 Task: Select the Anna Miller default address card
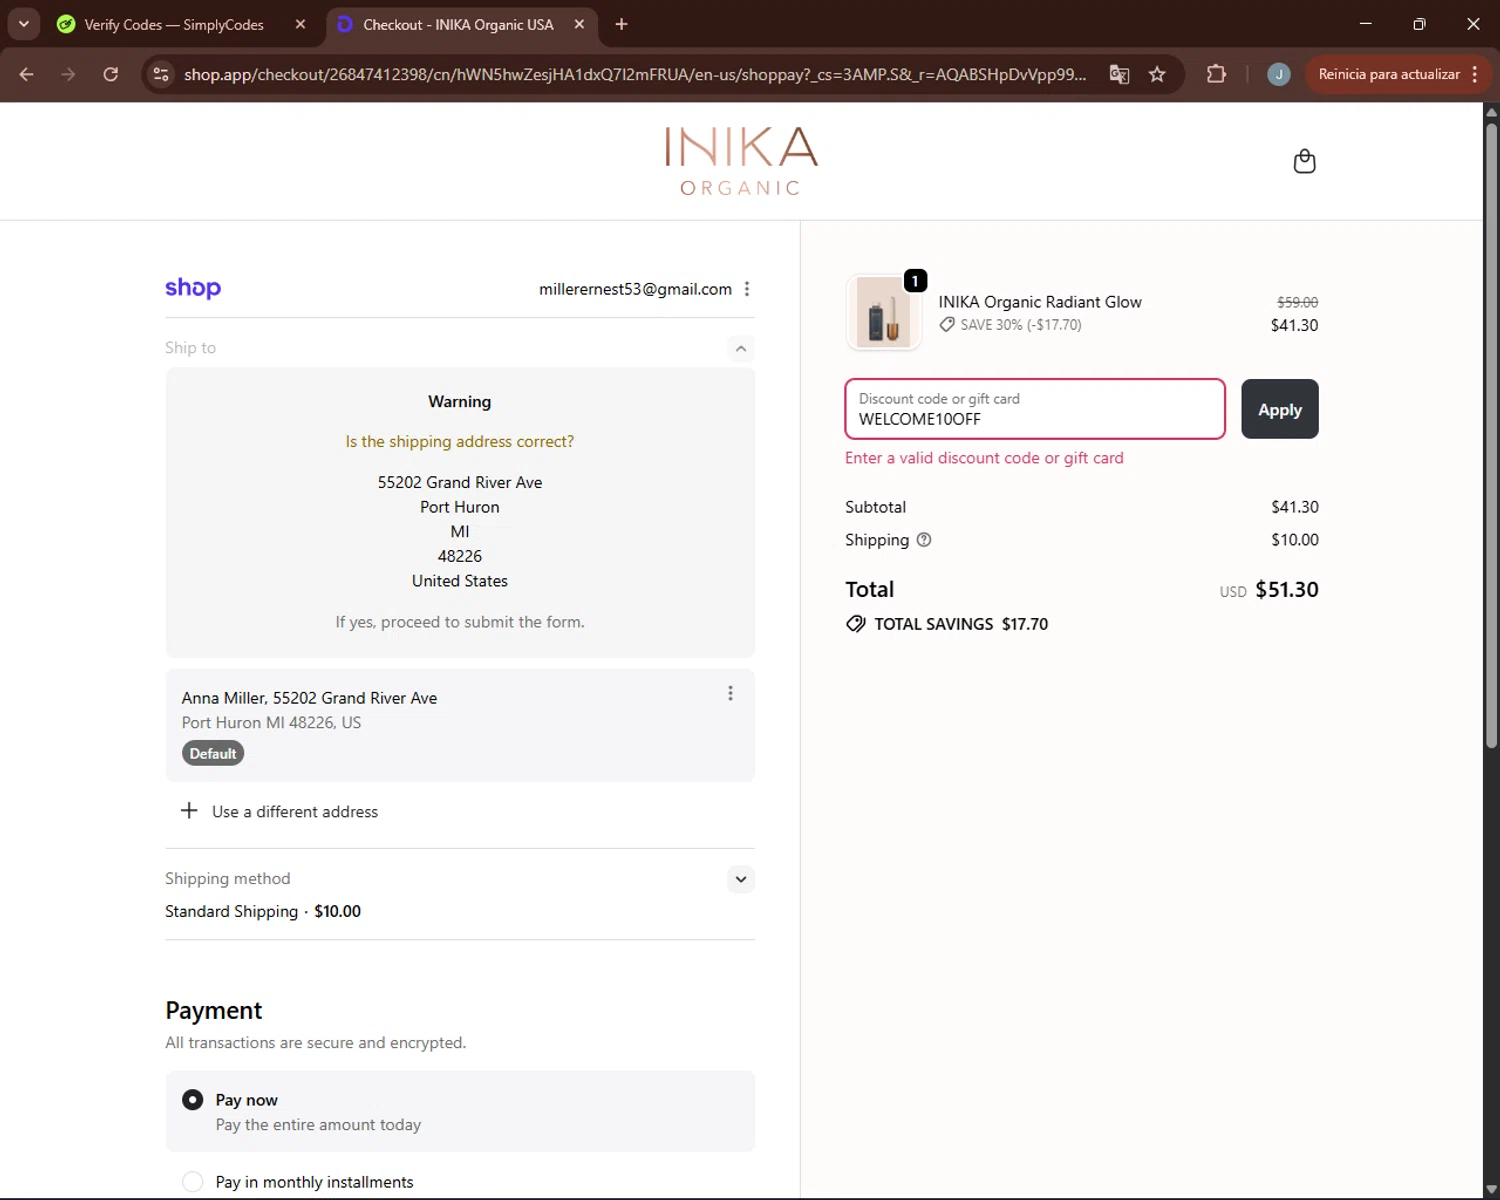click(x=460, y=725)
